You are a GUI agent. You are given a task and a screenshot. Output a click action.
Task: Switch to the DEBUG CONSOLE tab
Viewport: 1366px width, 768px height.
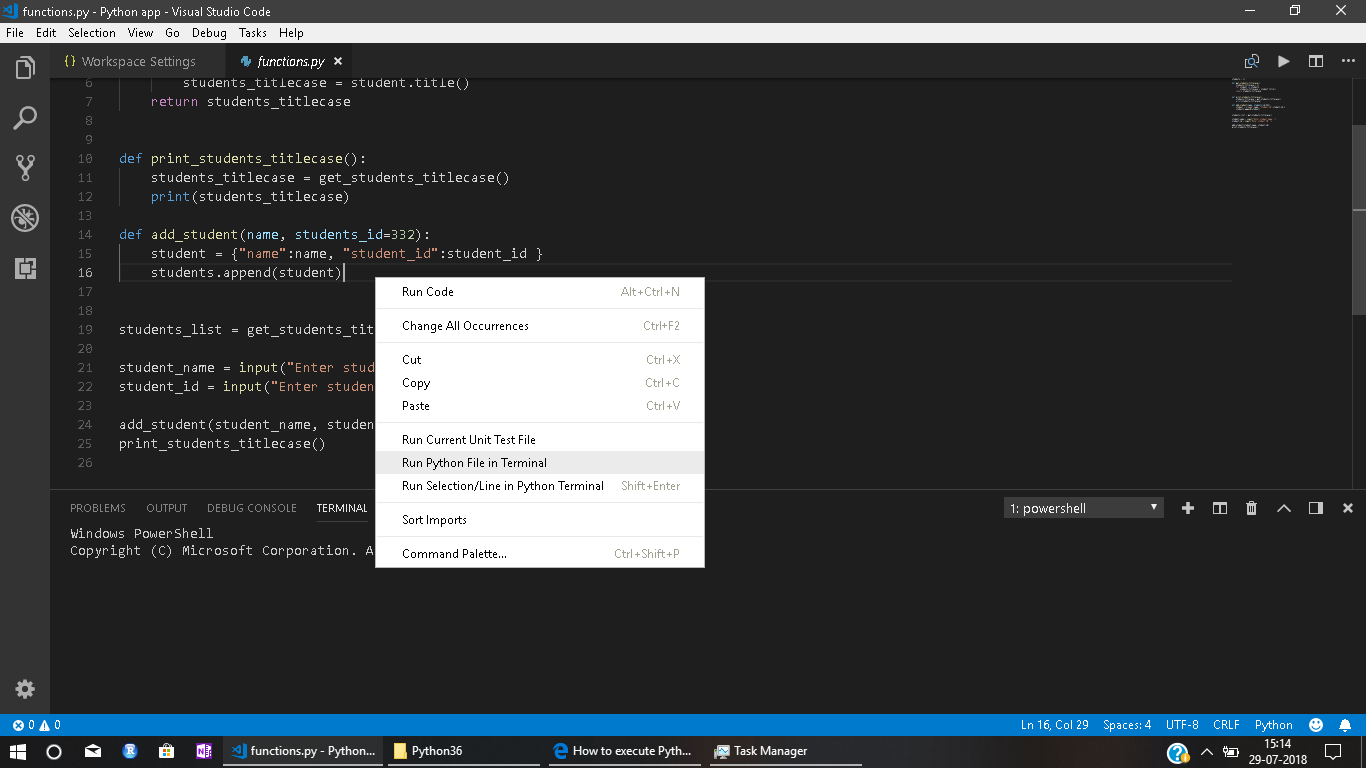click(252, 508)
